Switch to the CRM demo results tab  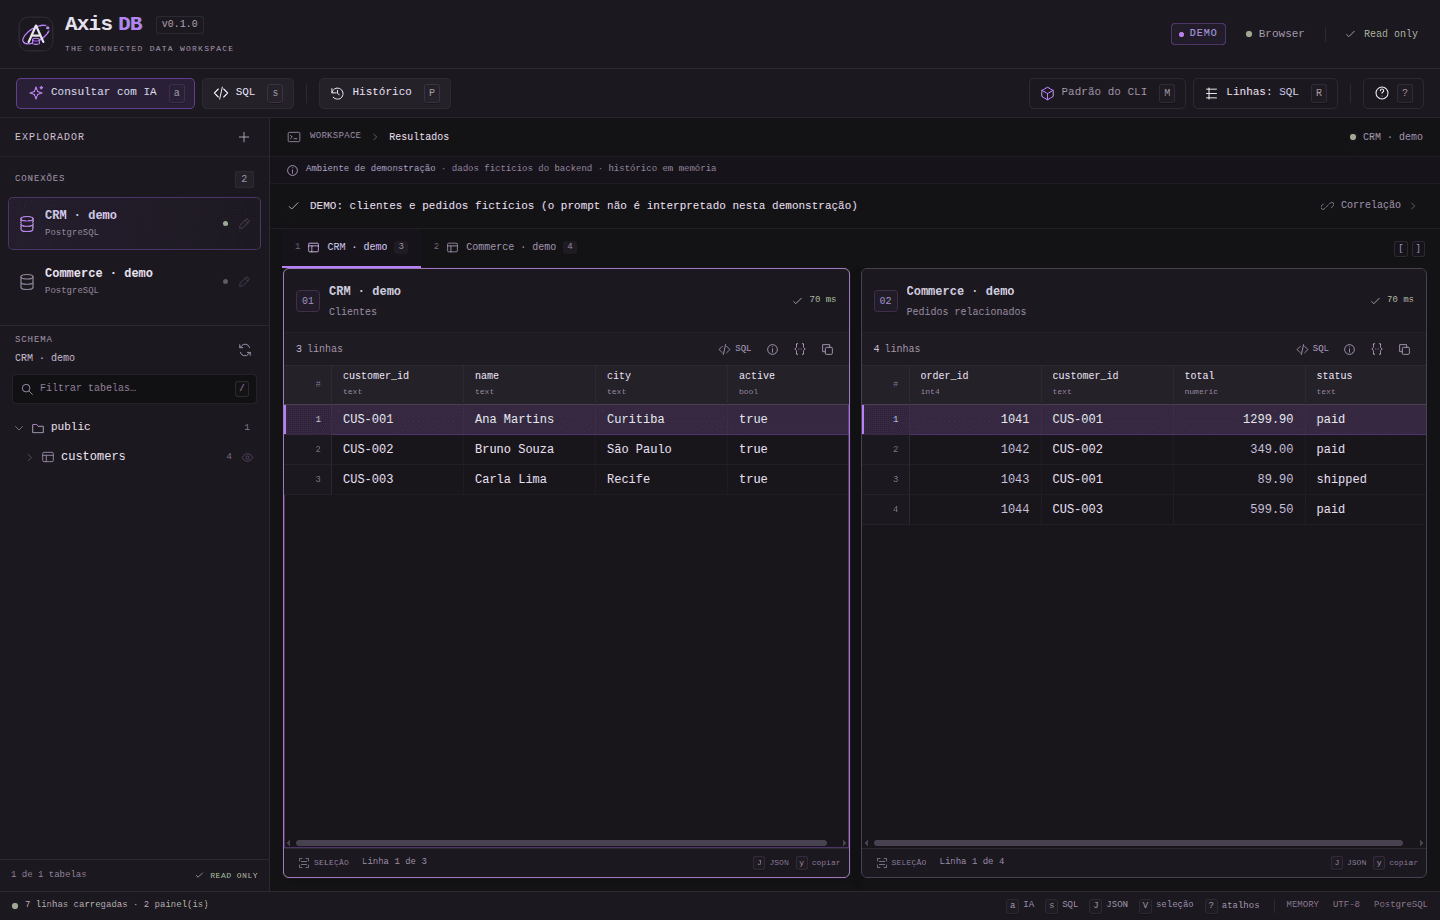pos(351,247)
